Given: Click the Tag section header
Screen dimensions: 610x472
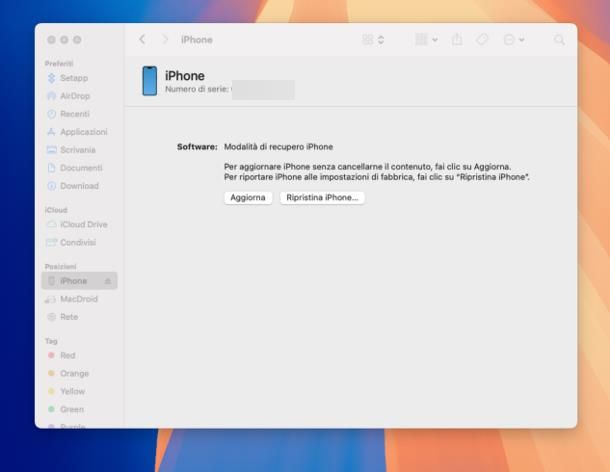Looking at the screenshot, I should coord(51,341).
